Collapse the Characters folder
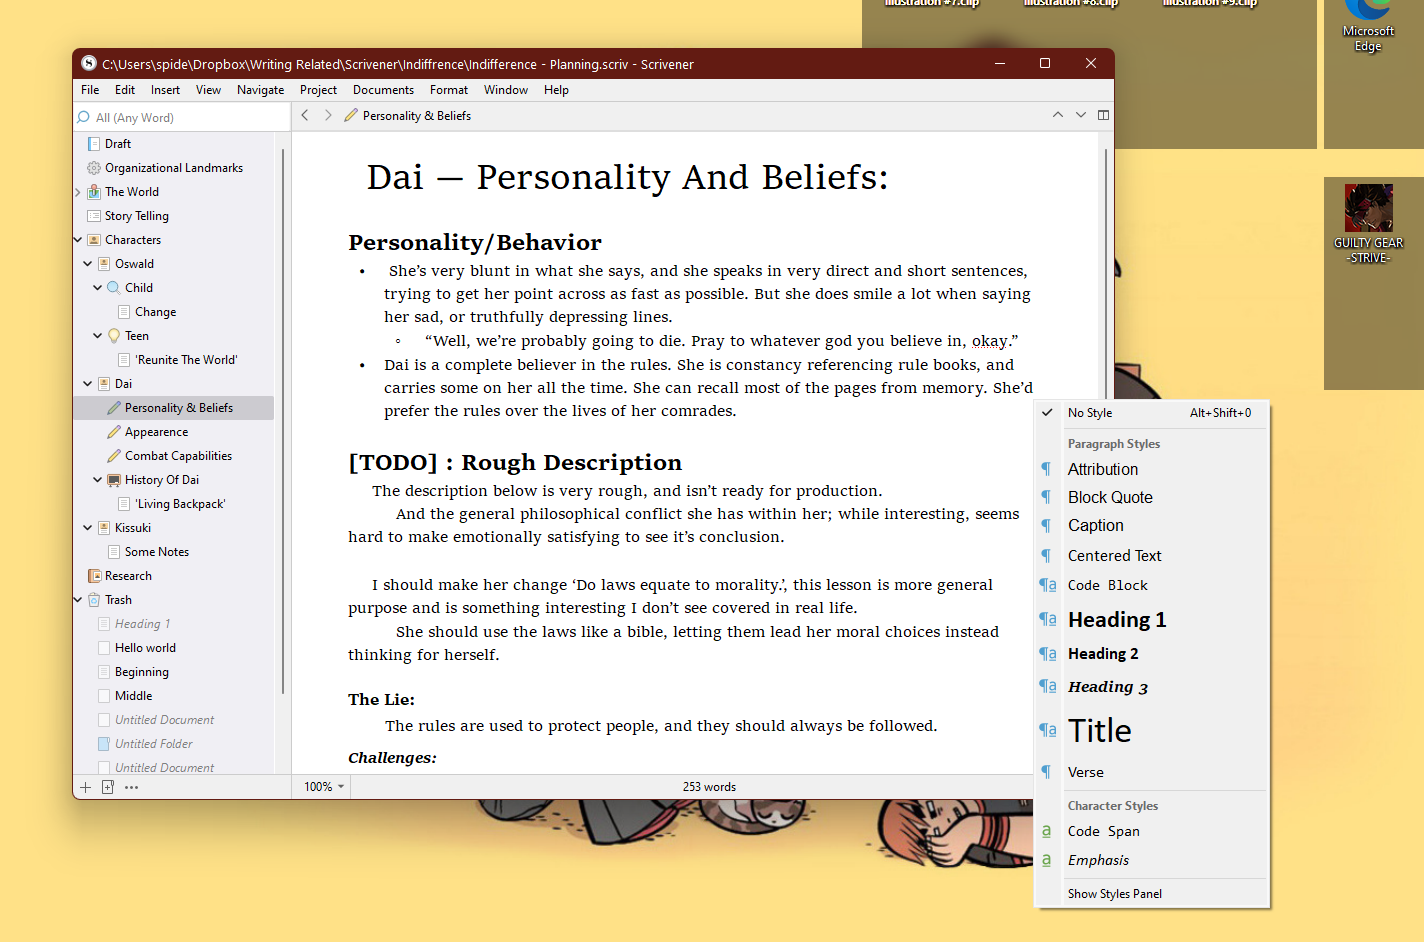 [78, 240]
